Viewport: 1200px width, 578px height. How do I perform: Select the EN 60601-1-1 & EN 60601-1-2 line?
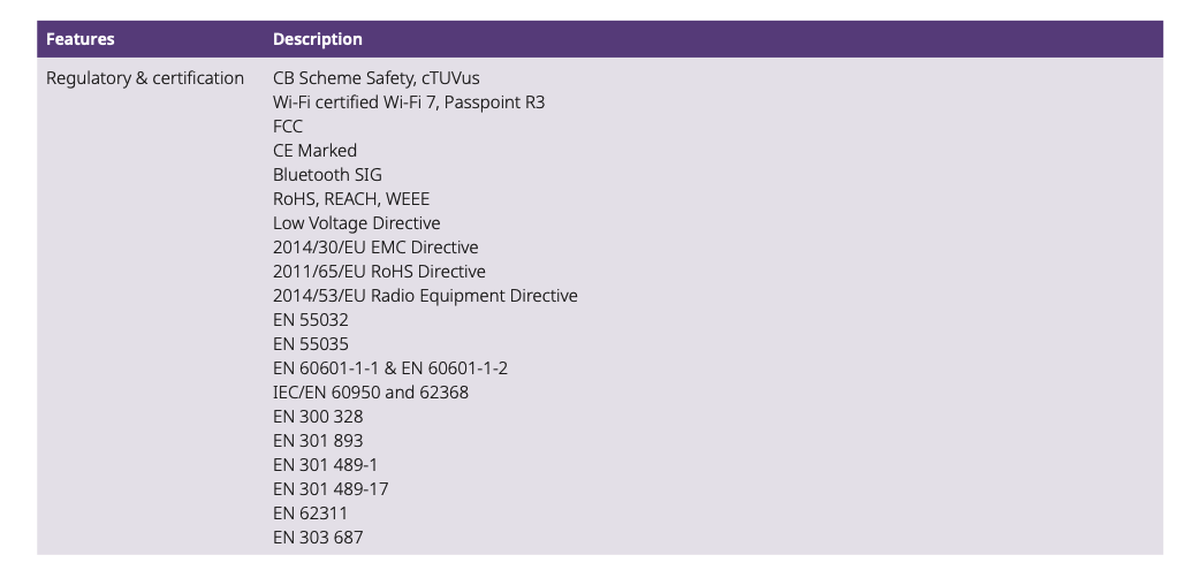(x=390, y=368)
